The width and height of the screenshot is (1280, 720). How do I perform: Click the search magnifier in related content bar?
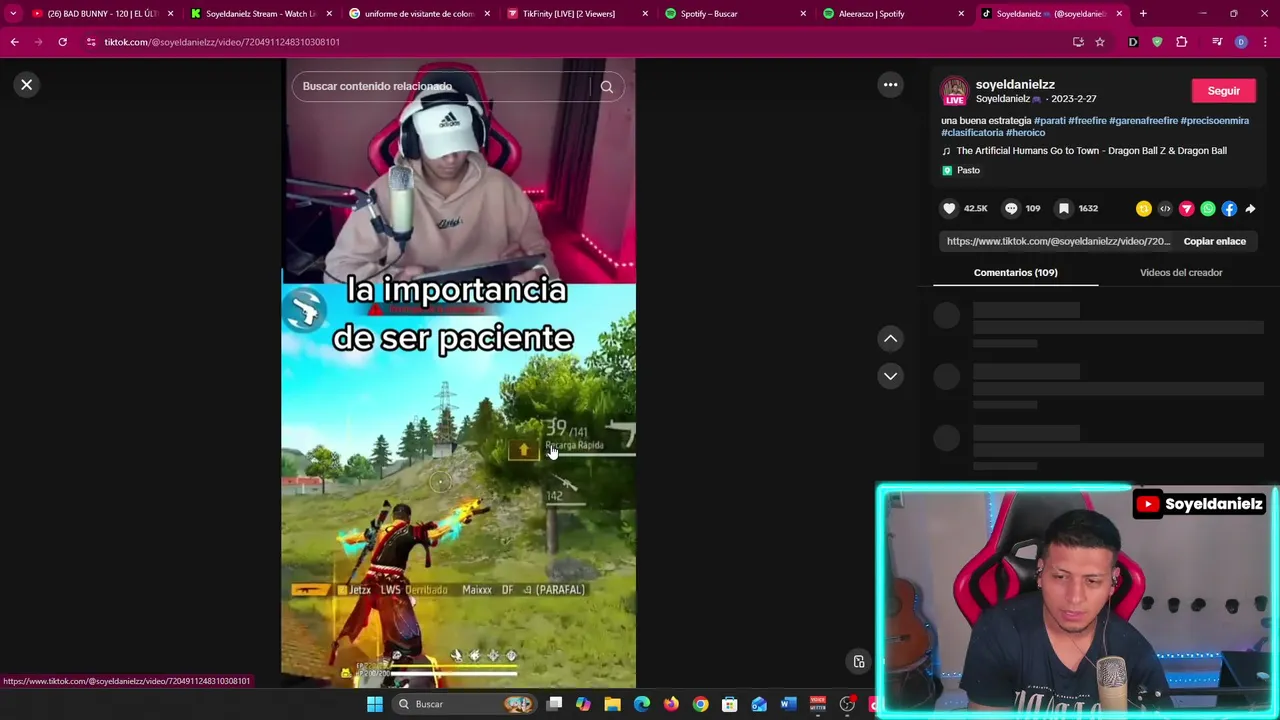606,87
